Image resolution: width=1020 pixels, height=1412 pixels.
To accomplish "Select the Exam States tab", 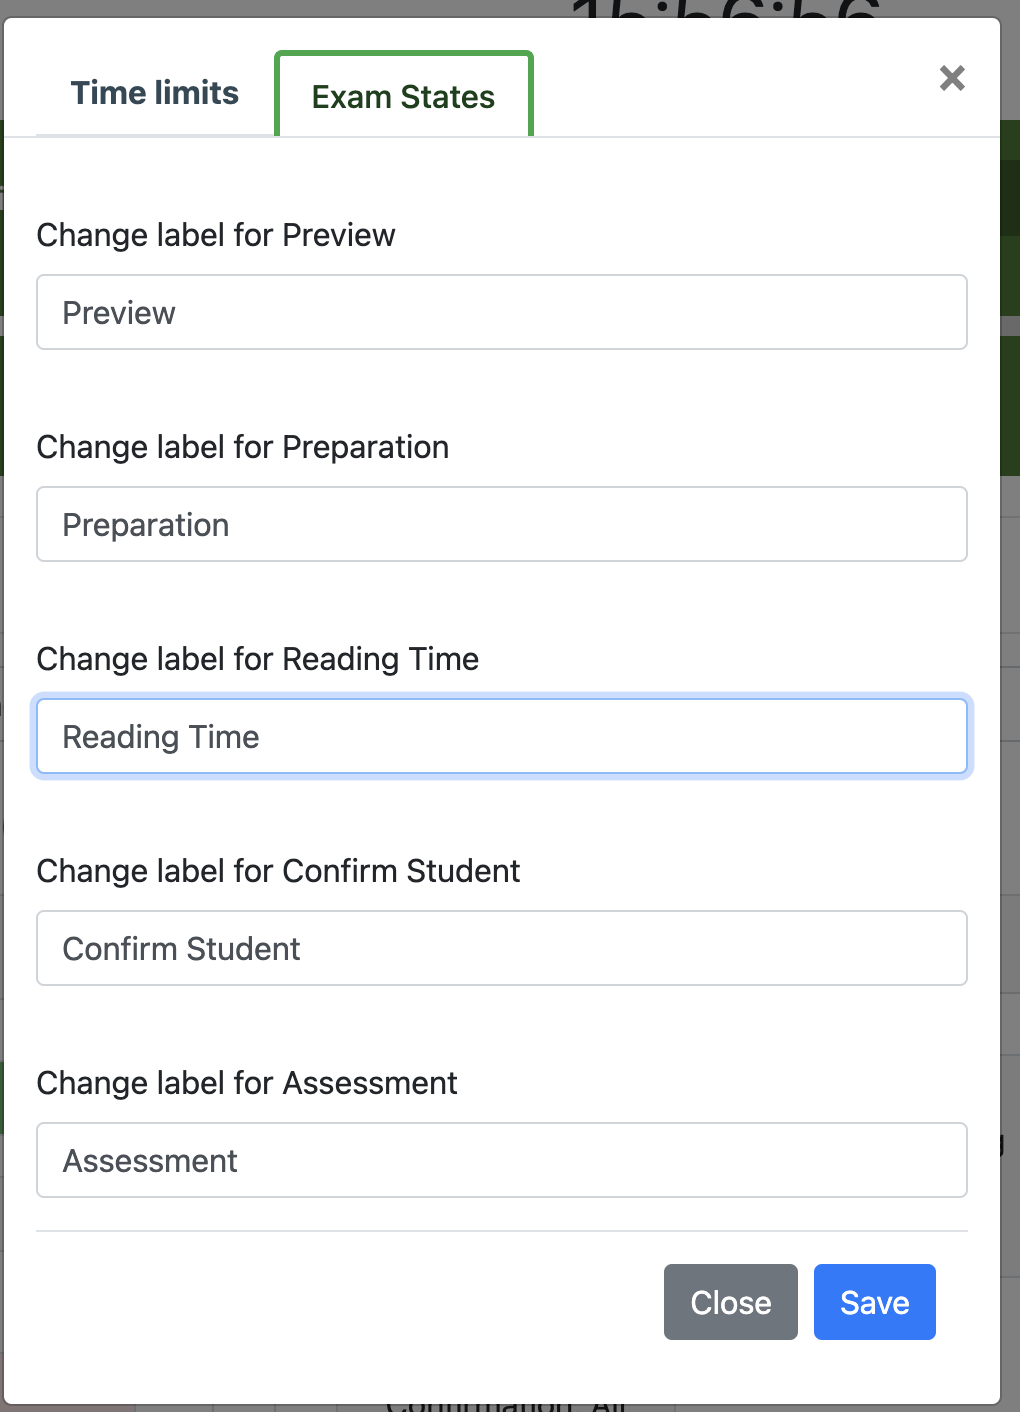I will point(404,95).
